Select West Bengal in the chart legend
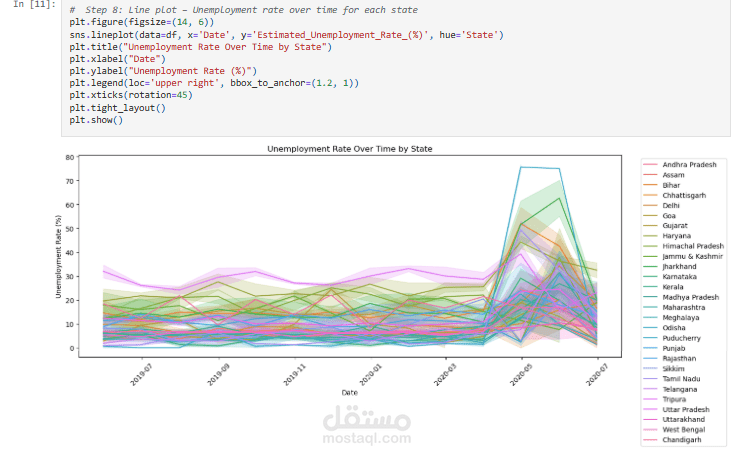This screenshot has height=455, width=735. [683, 430]
